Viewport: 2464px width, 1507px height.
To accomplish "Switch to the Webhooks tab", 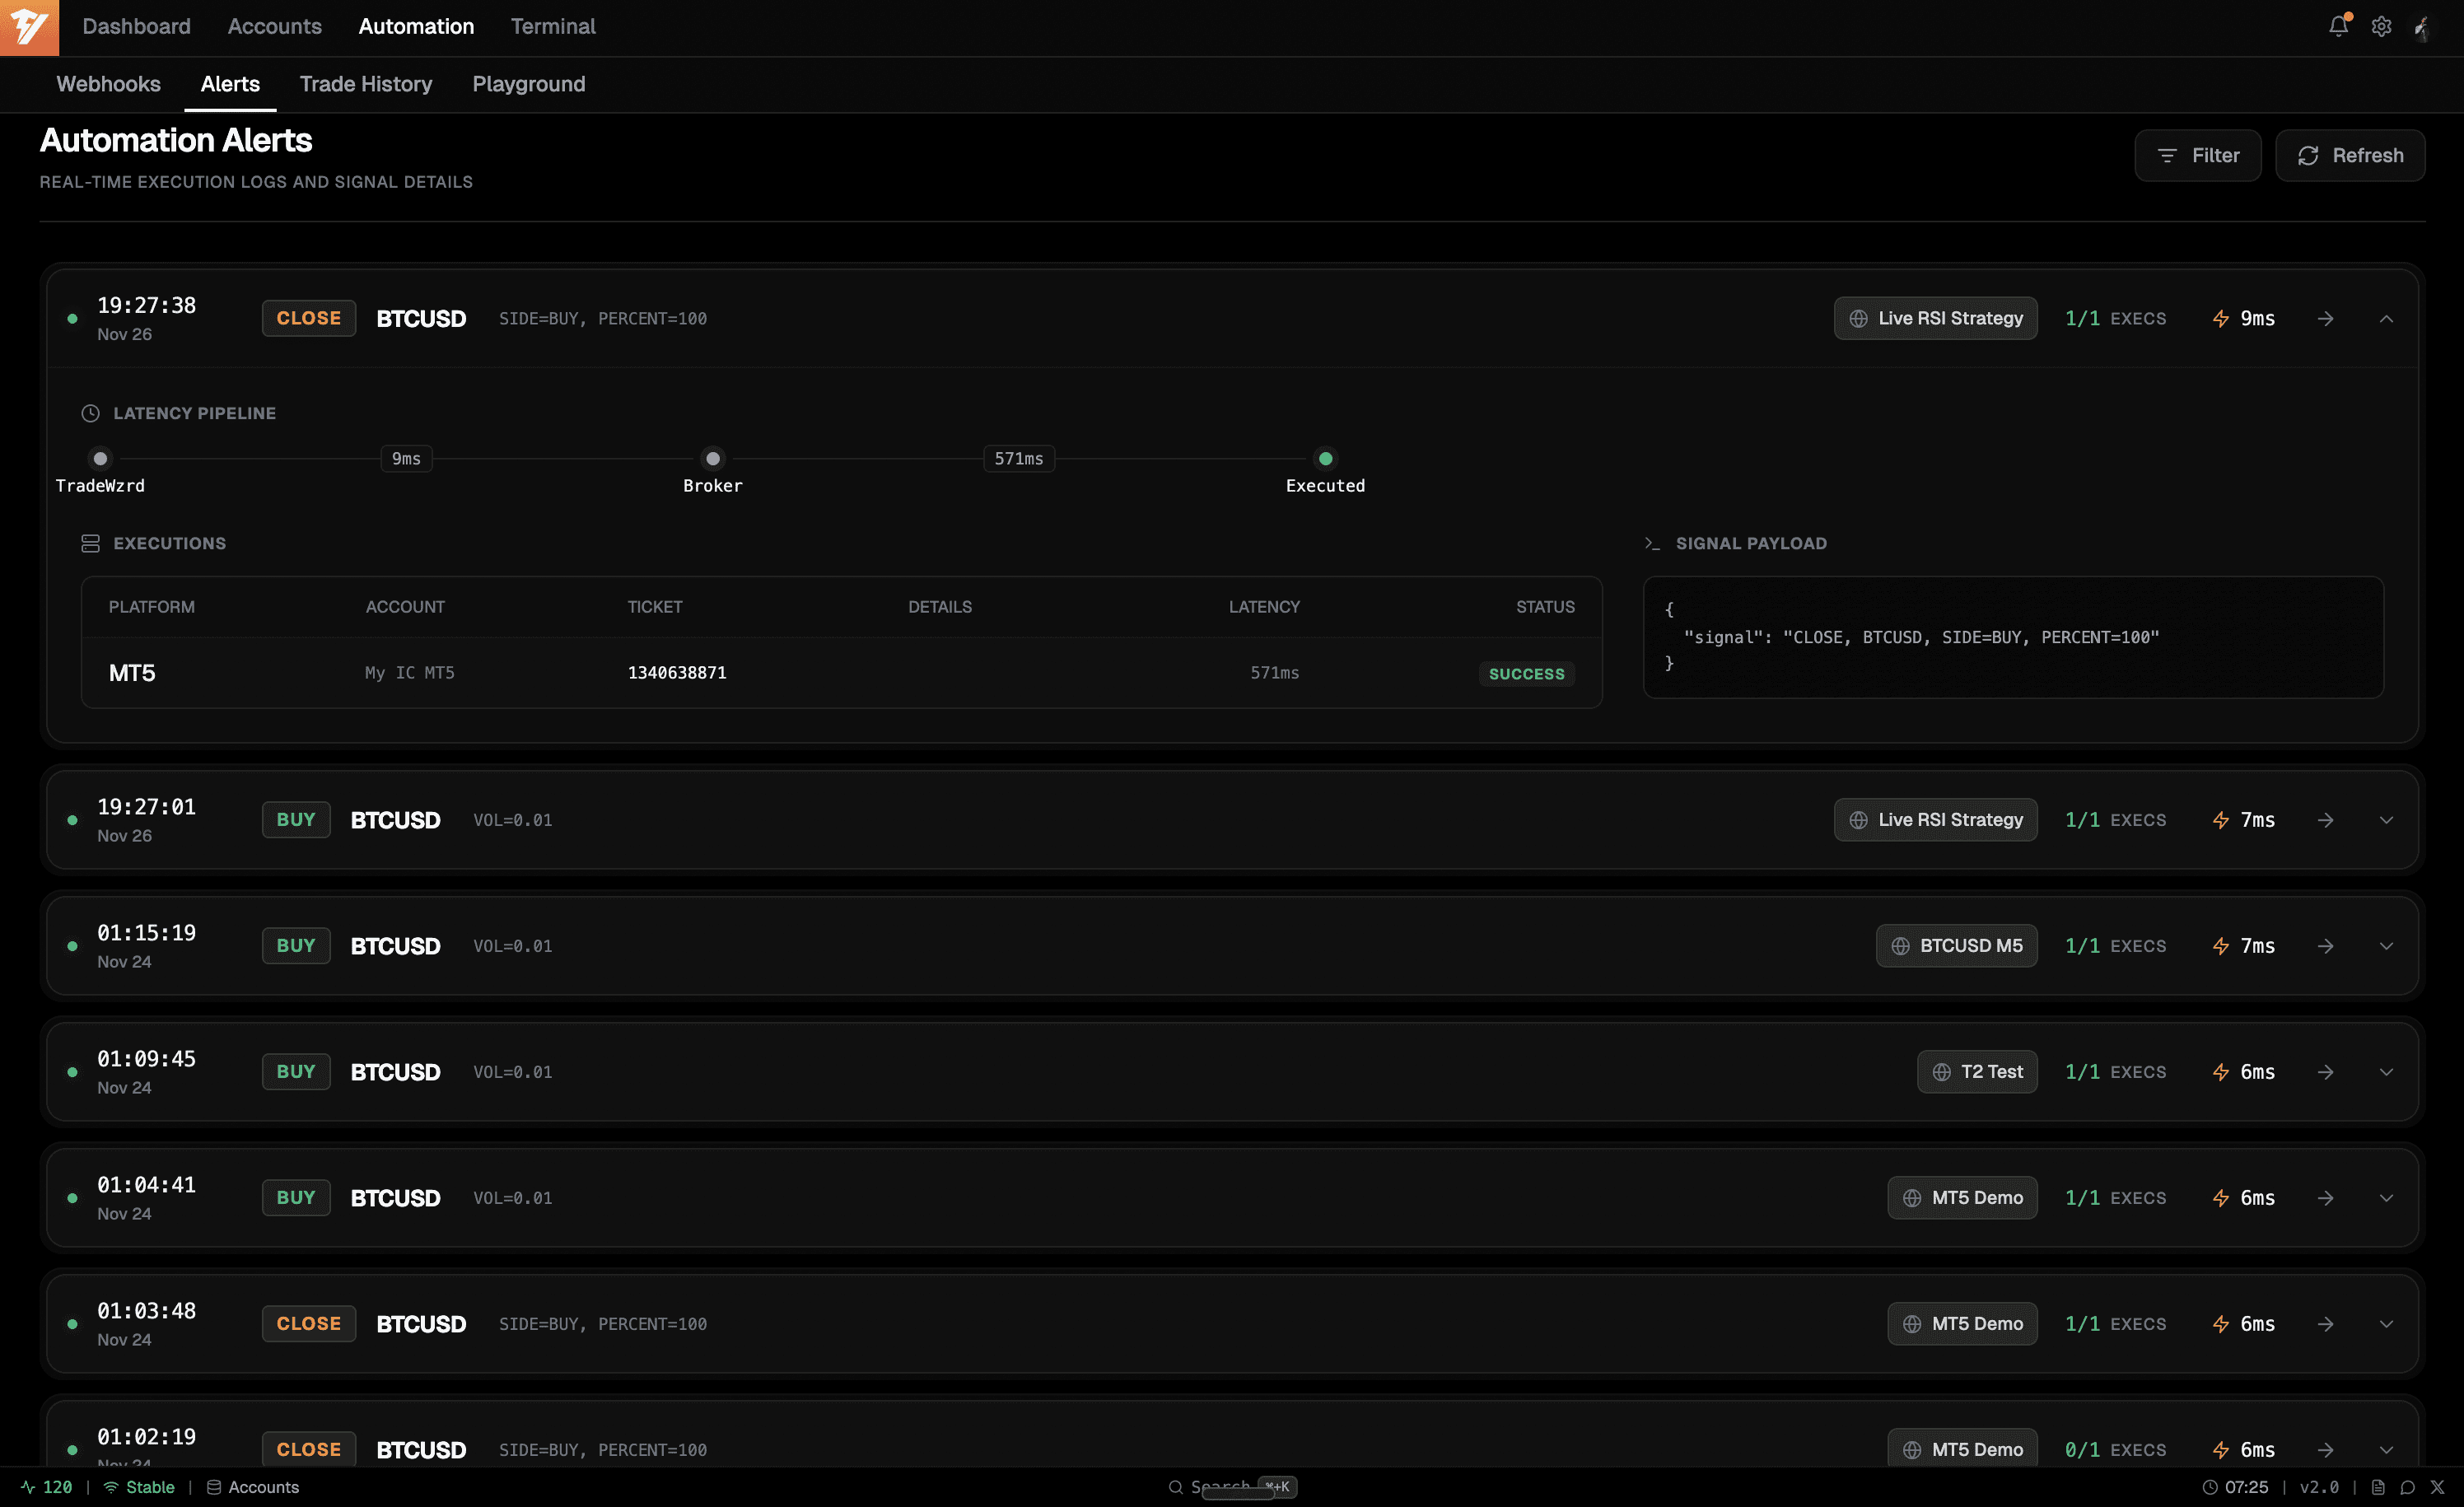I will [x=108, y=84].
